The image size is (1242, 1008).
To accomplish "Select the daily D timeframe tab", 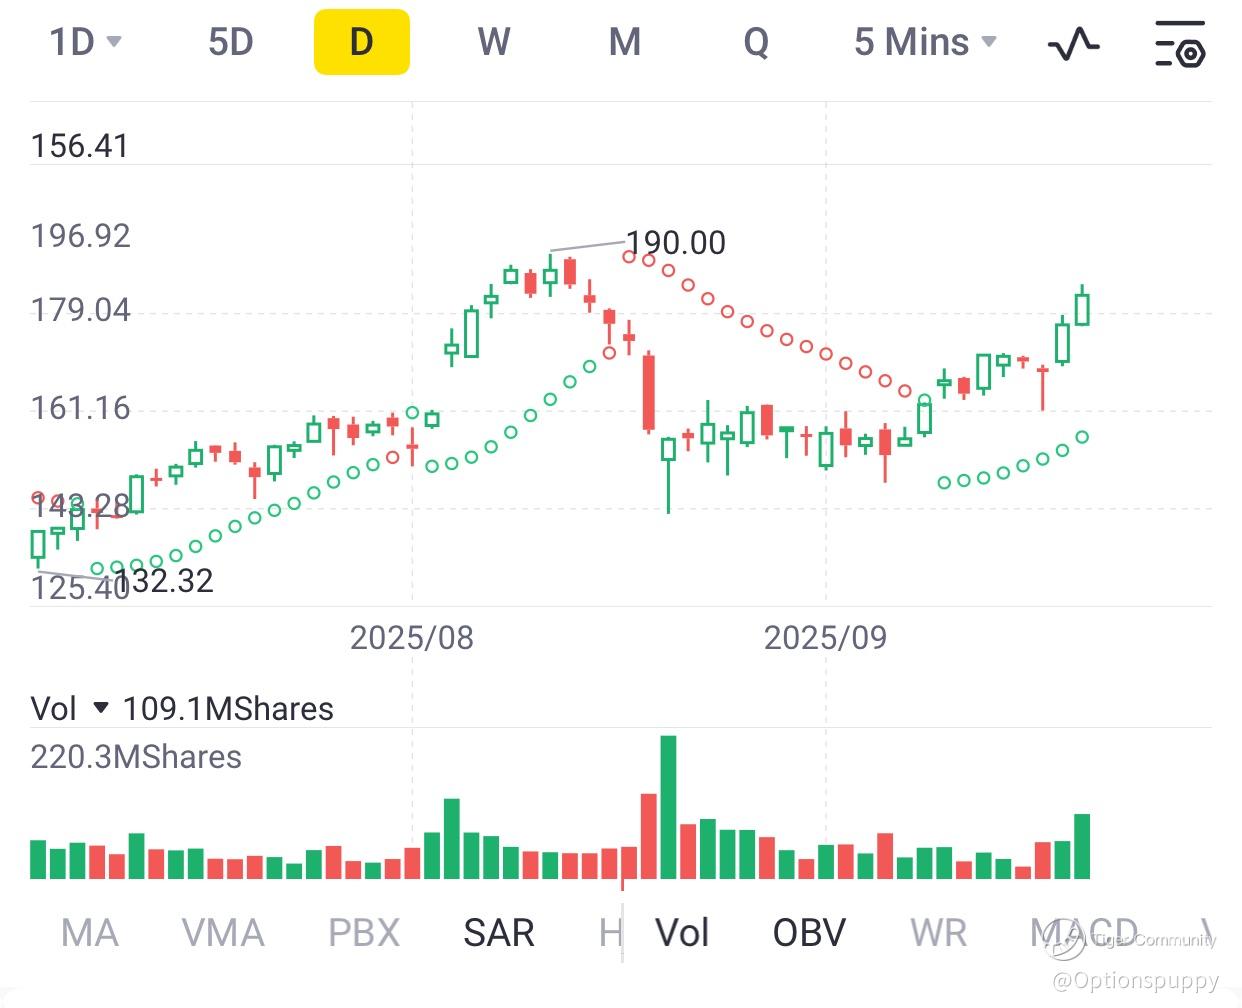I will coord(361,43).
